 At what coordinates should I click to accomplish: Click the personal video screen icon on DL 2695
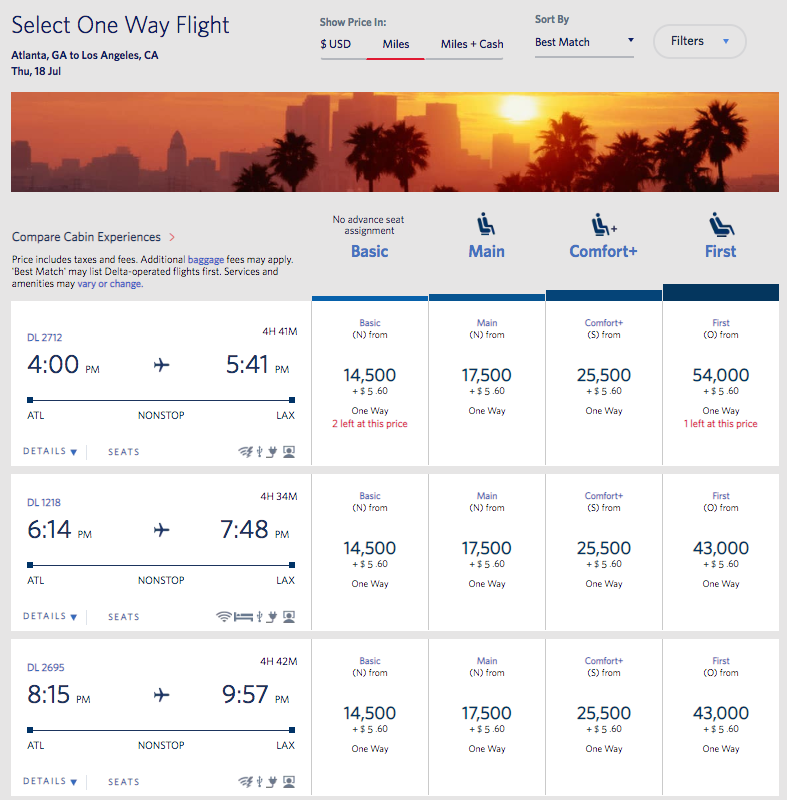pyautogui.click(x=289, y=782)
